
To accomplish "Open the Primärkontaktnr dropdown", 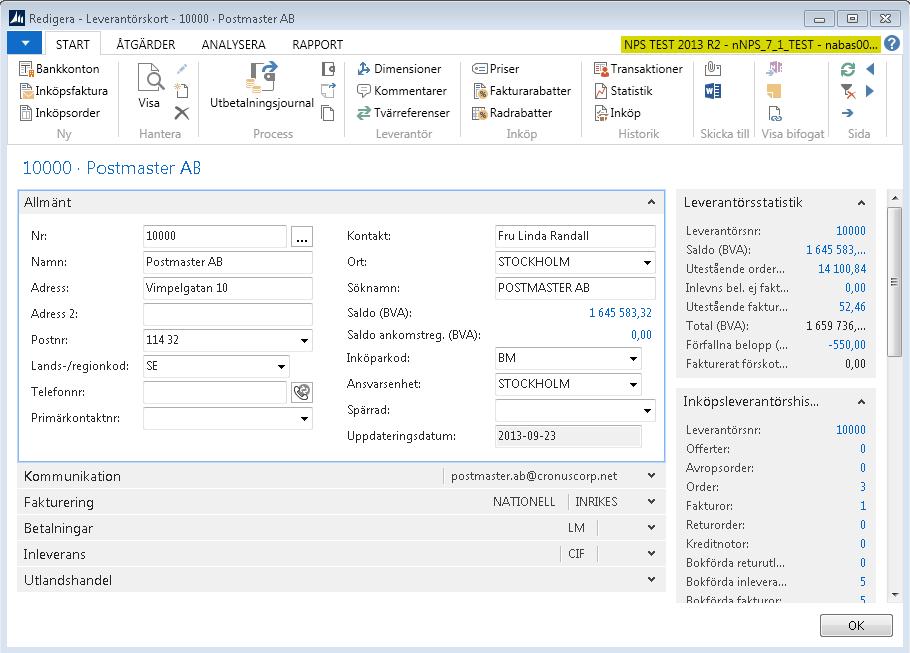I will tap(304, 419).
